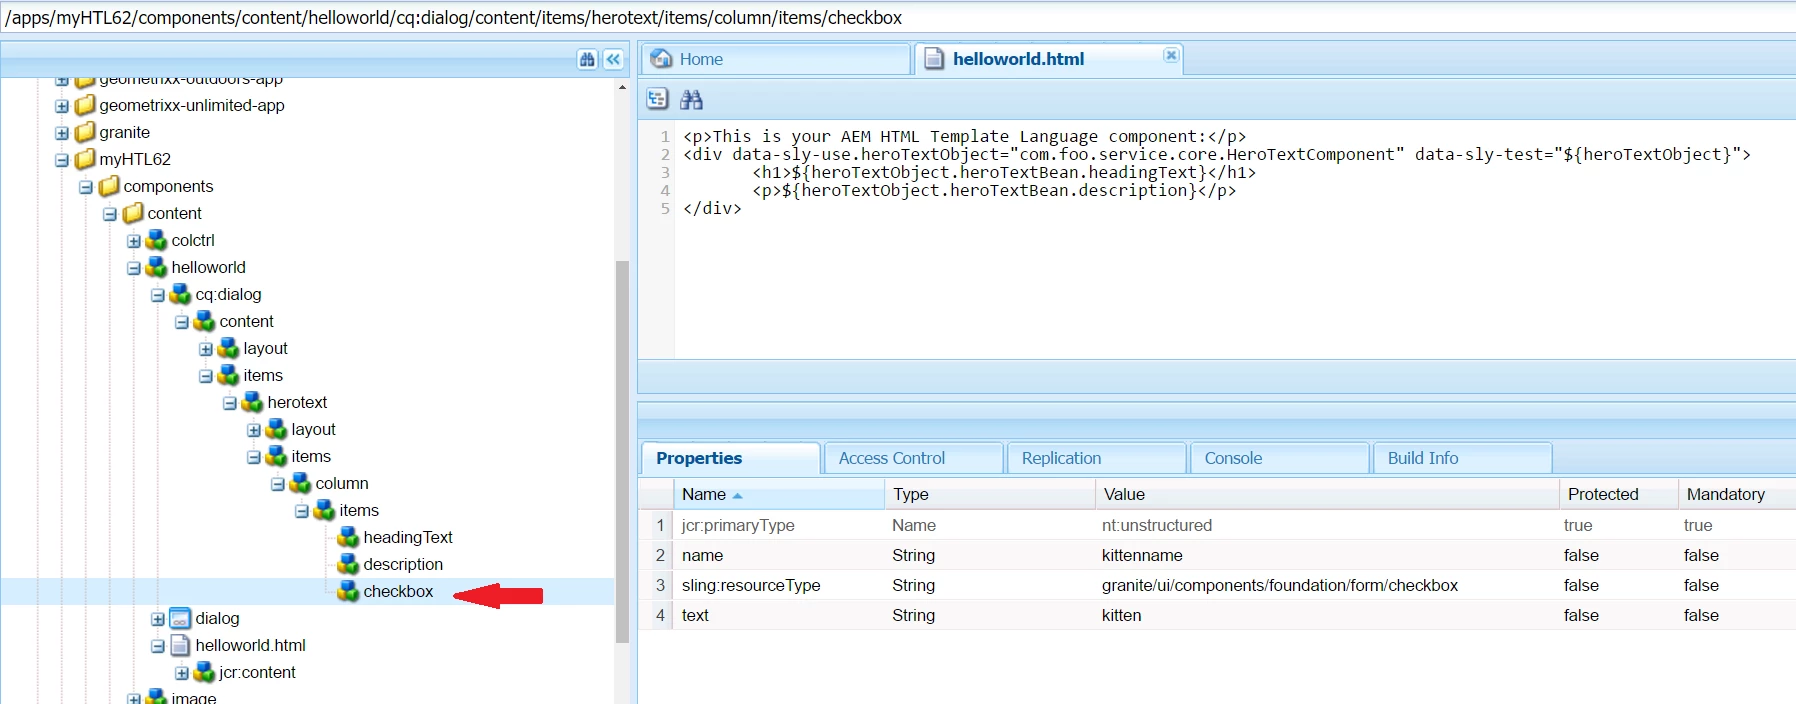
Task: Click the granite folder icon
Action: (x=85, y=132)
